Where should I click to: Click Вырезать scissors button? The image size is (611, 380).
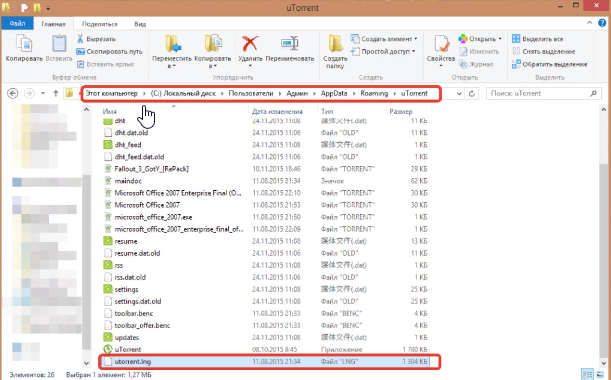96,39
